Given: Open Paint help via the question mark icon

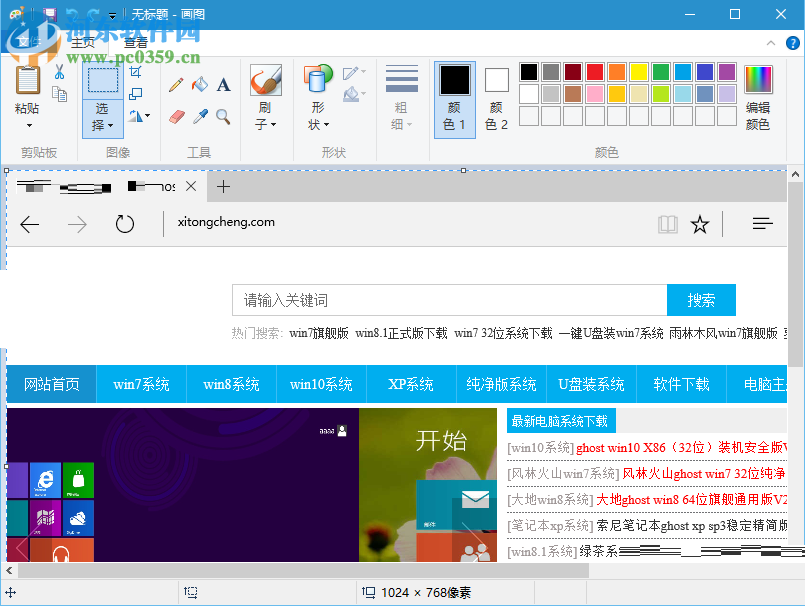Looking at the screenshot, I should point(792,43).
